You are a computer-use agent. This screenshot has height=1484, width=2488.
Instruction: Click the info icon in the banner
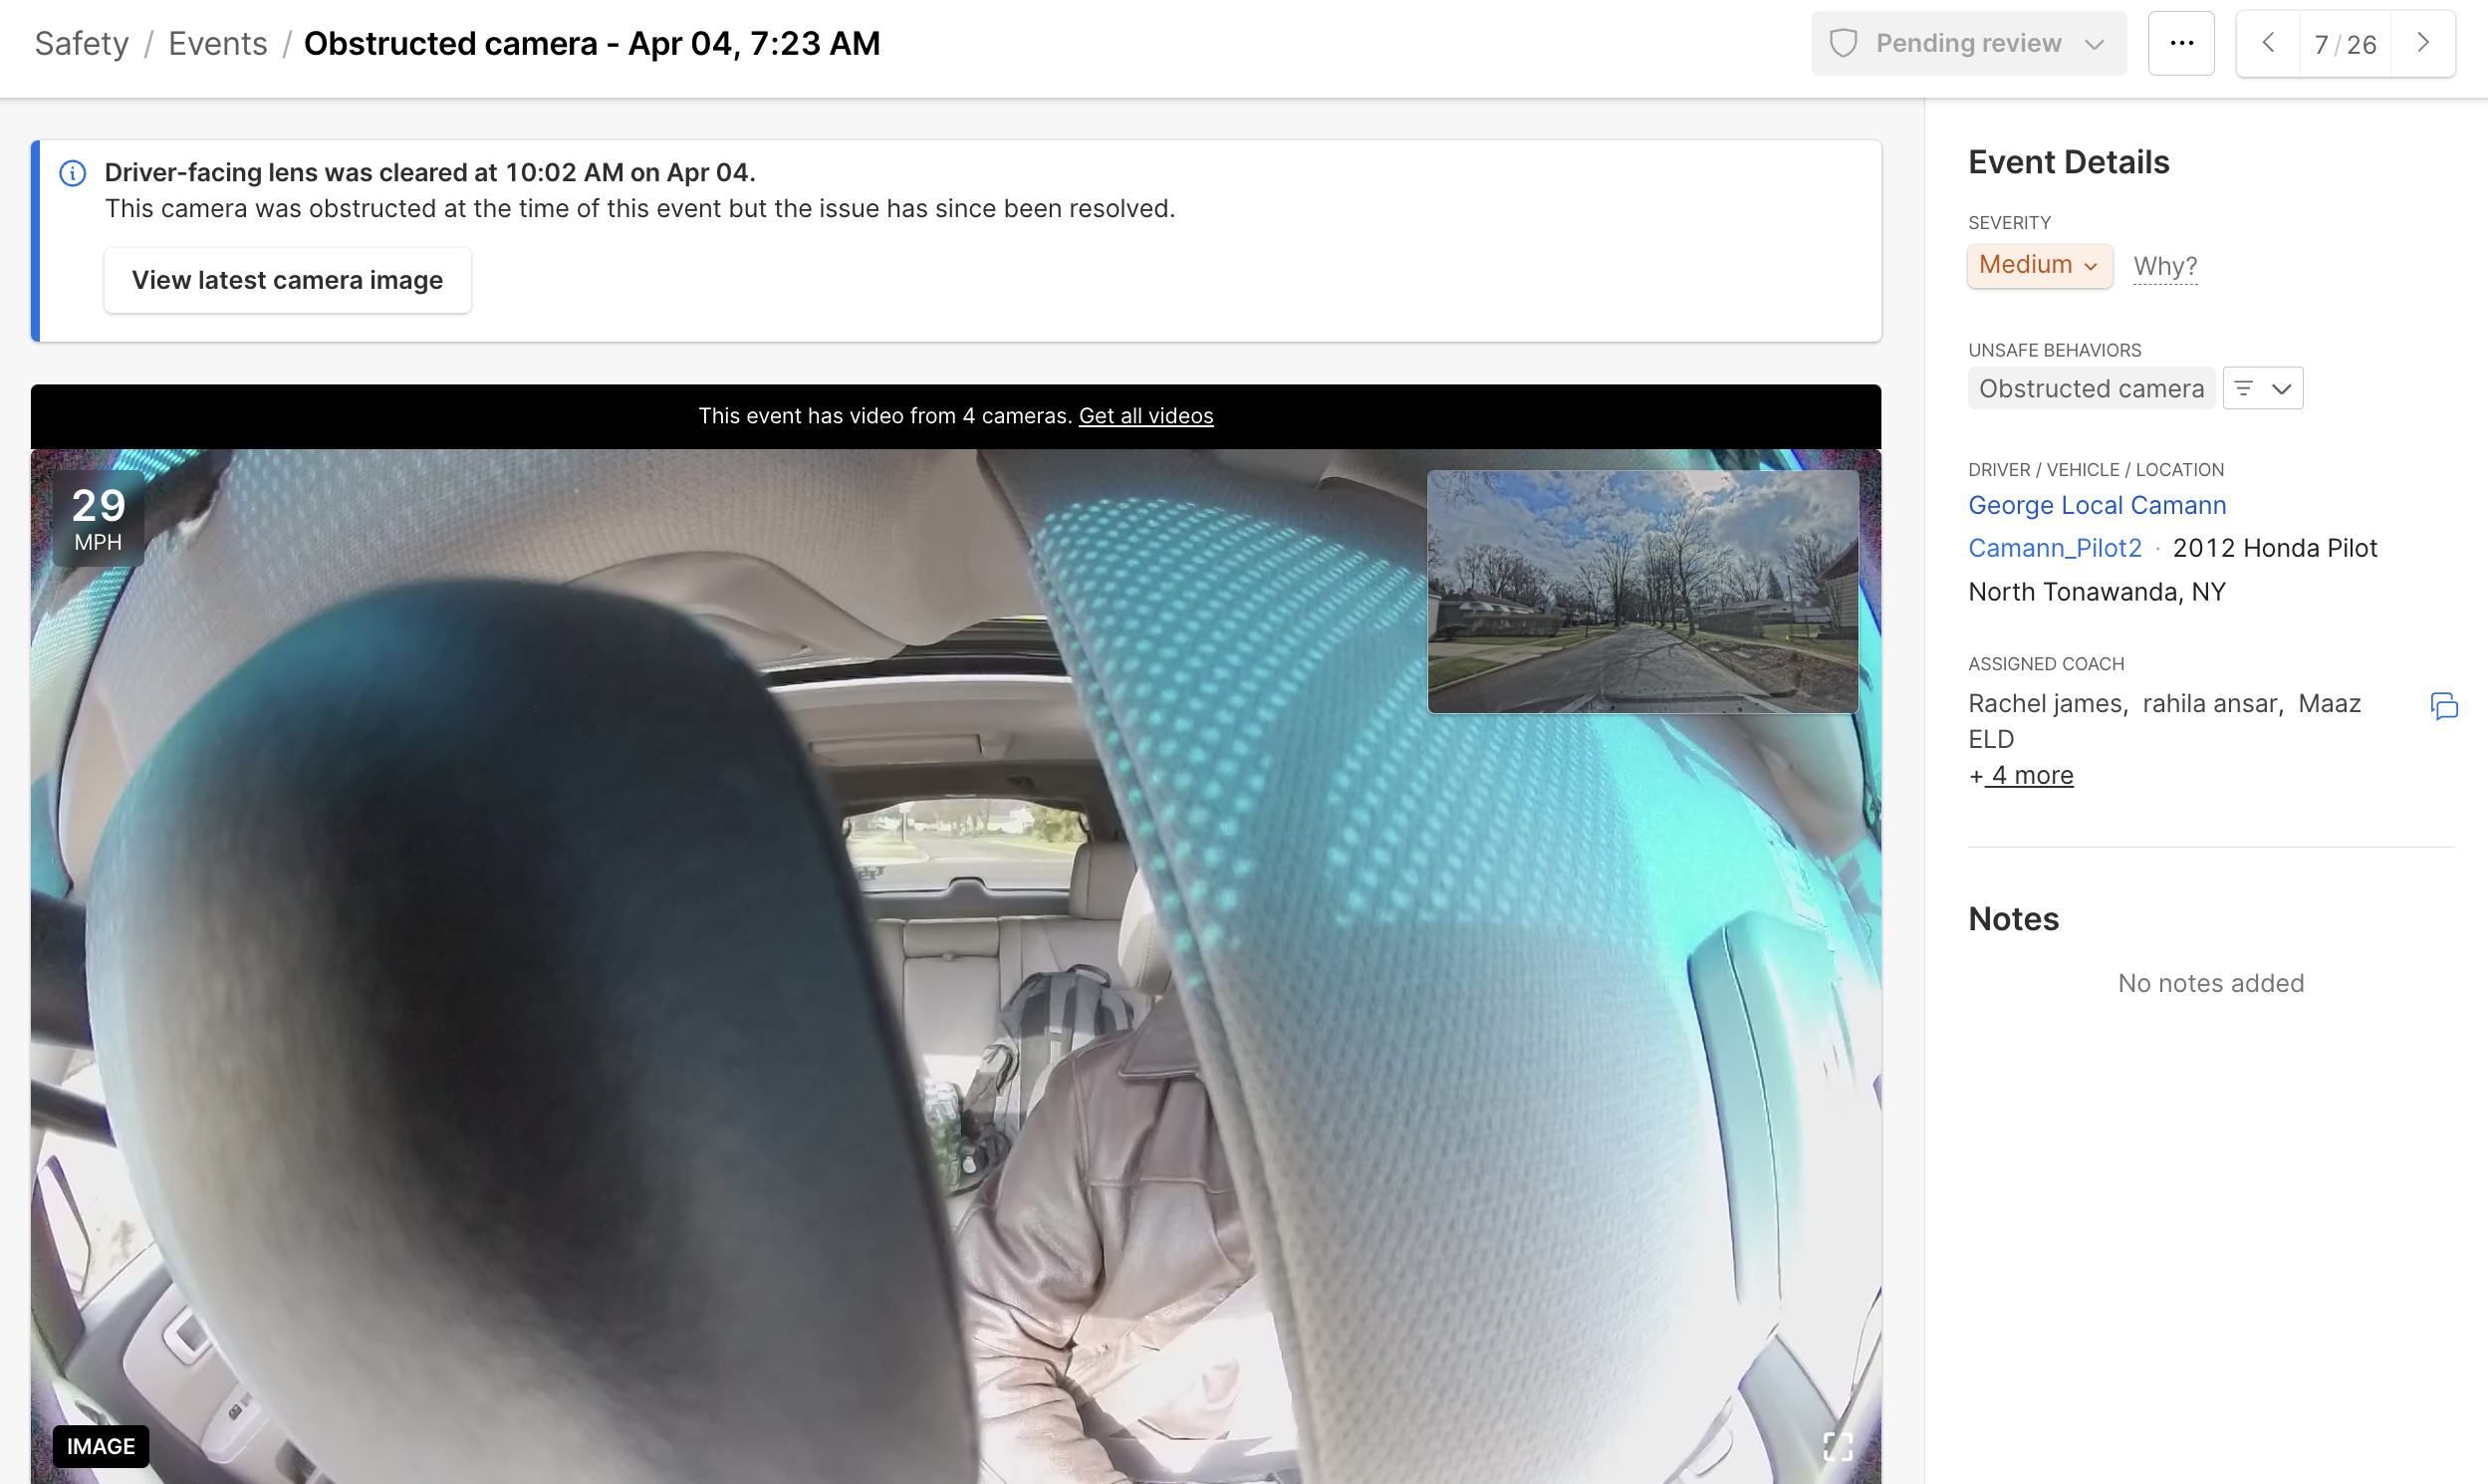tap(72, 173)
